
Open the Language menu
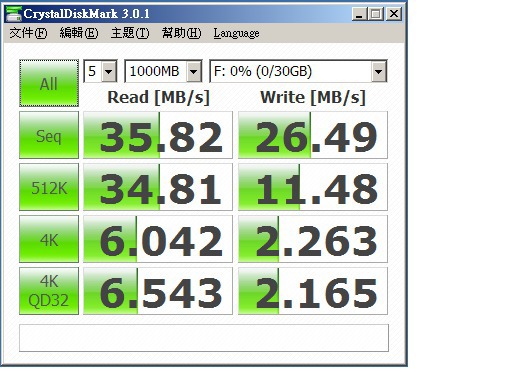pyautogui.click(x=236, y=33)
